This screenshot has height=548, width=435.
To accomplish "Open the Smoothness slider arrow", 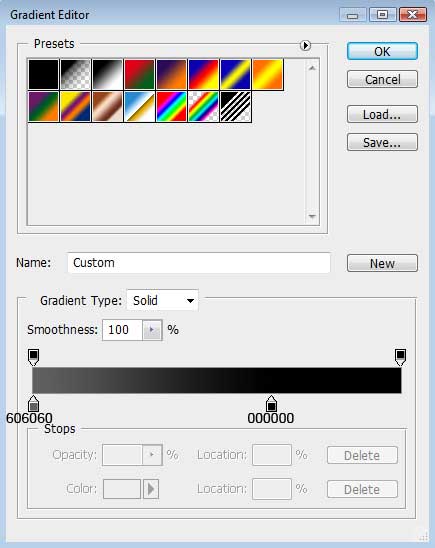I will pos(152,330).
